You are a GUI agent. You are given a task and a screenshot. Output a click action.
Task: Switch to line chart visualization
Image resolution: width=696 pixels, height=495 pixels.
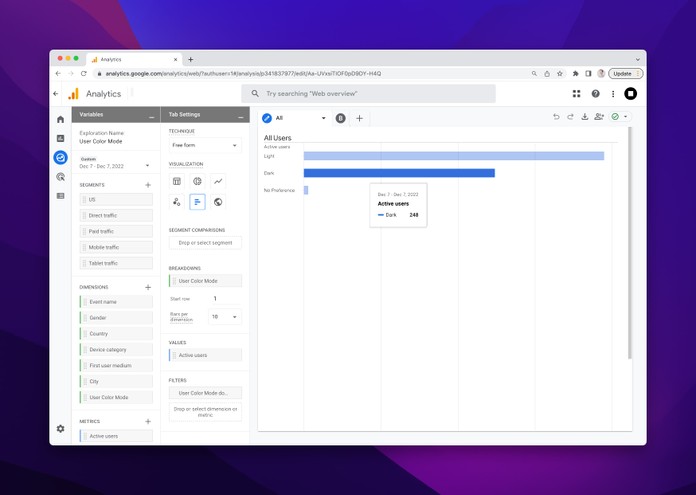click(x=218, y=181)
